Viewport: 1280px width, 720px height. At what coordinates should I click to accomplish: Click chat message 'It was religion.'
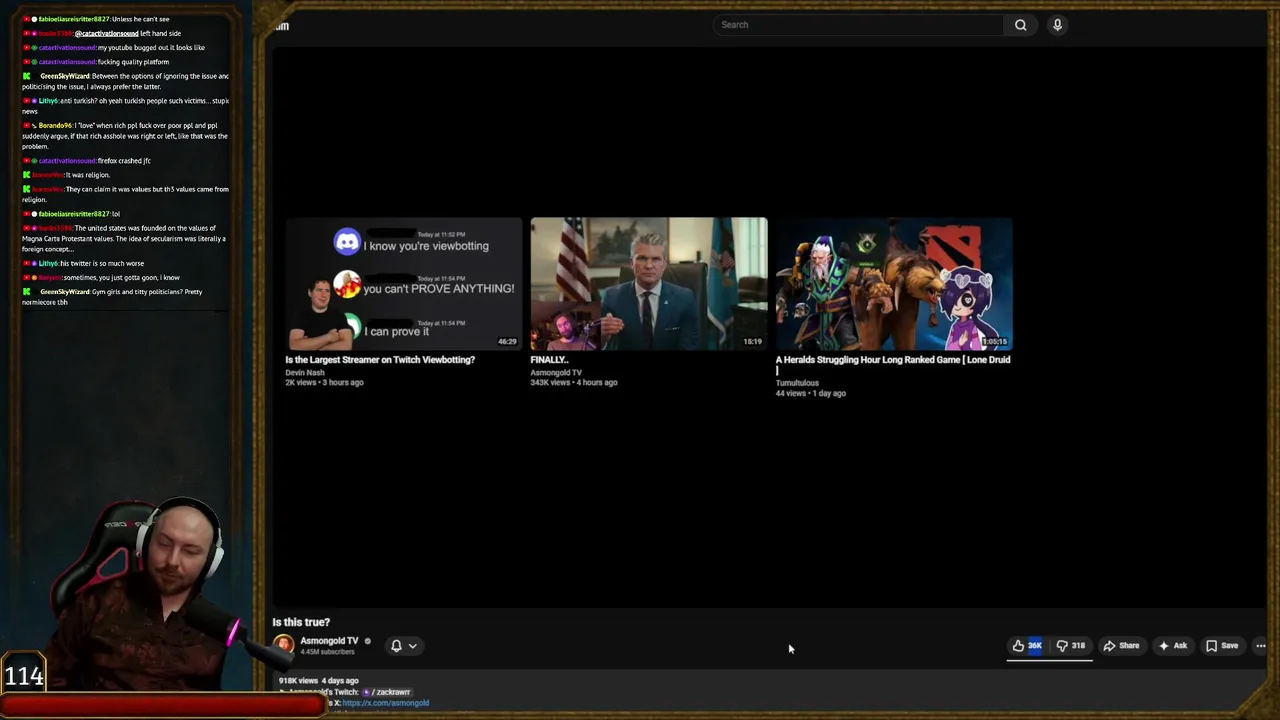(88, 175)
